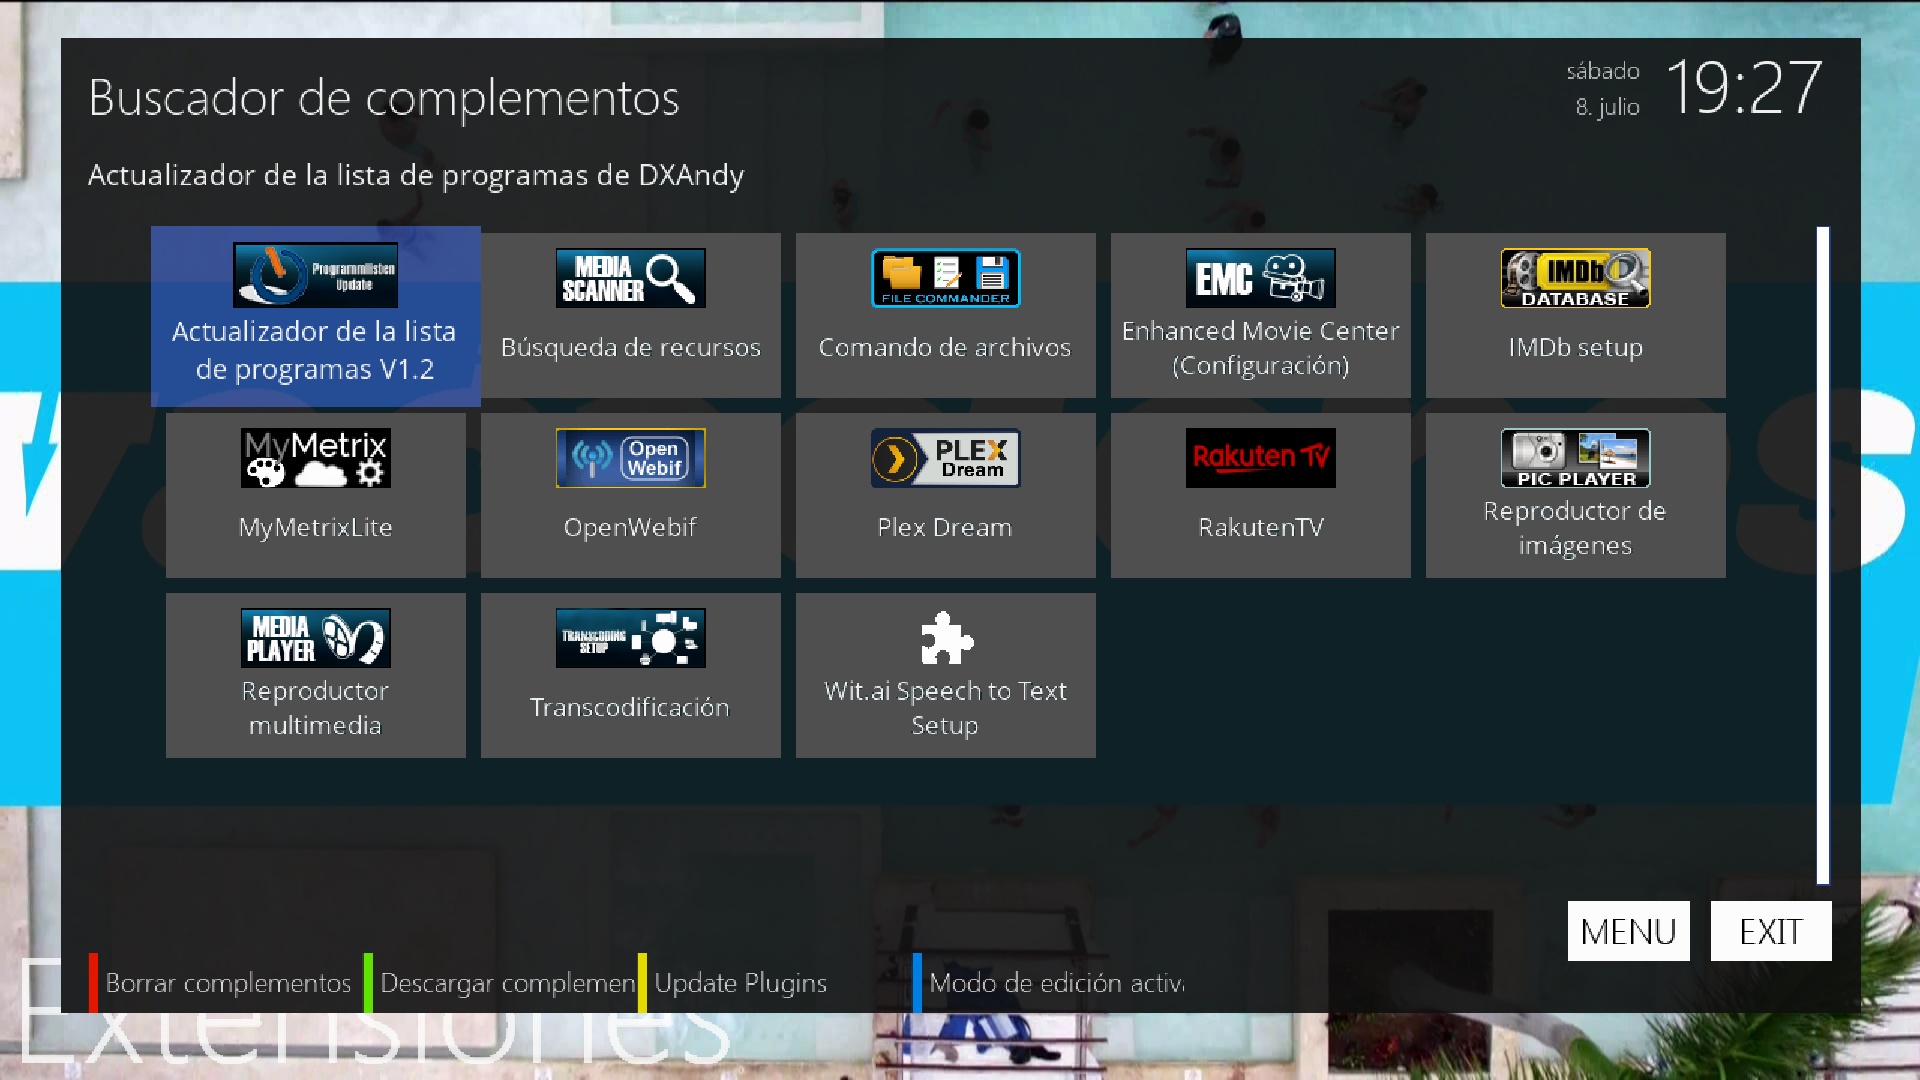Launch the Plex Dream icon
The width and height of the screenshot is (1920, 1080).
coord(945,458)
